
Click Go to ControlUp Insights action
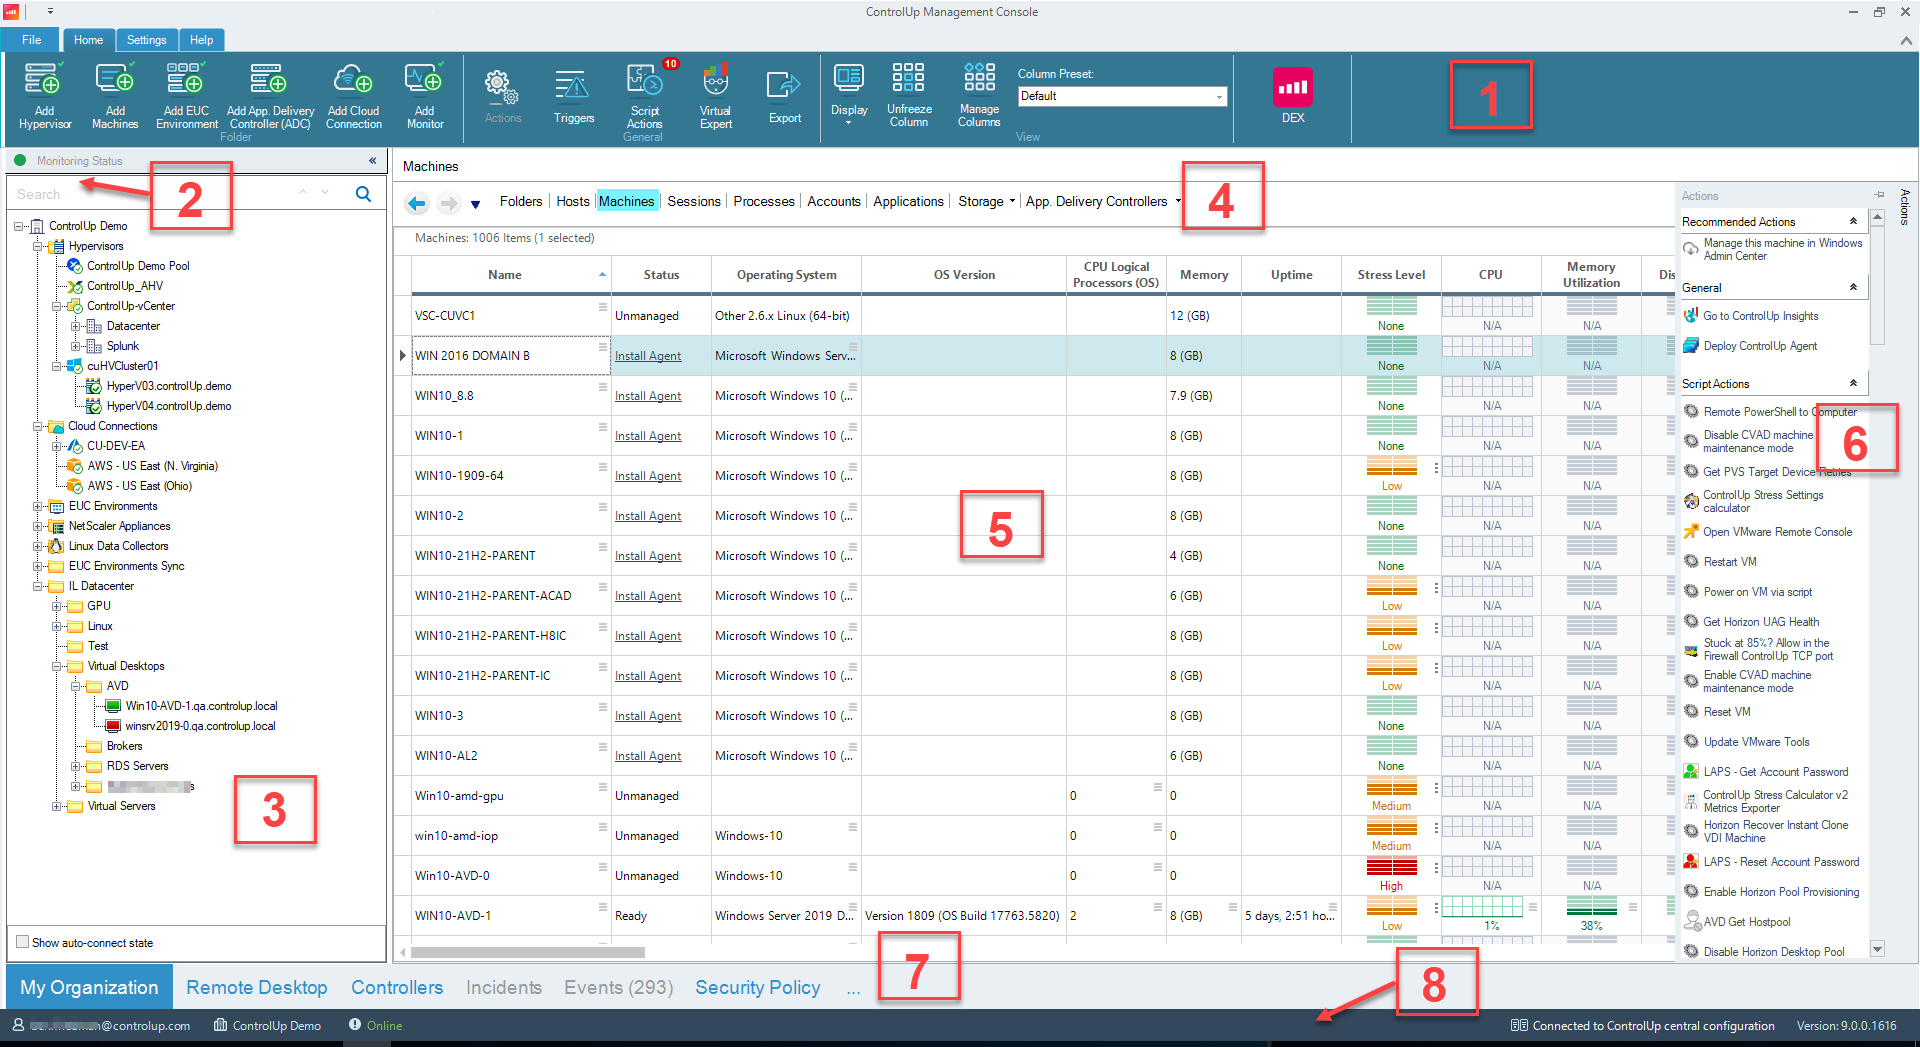(1760, 316)
